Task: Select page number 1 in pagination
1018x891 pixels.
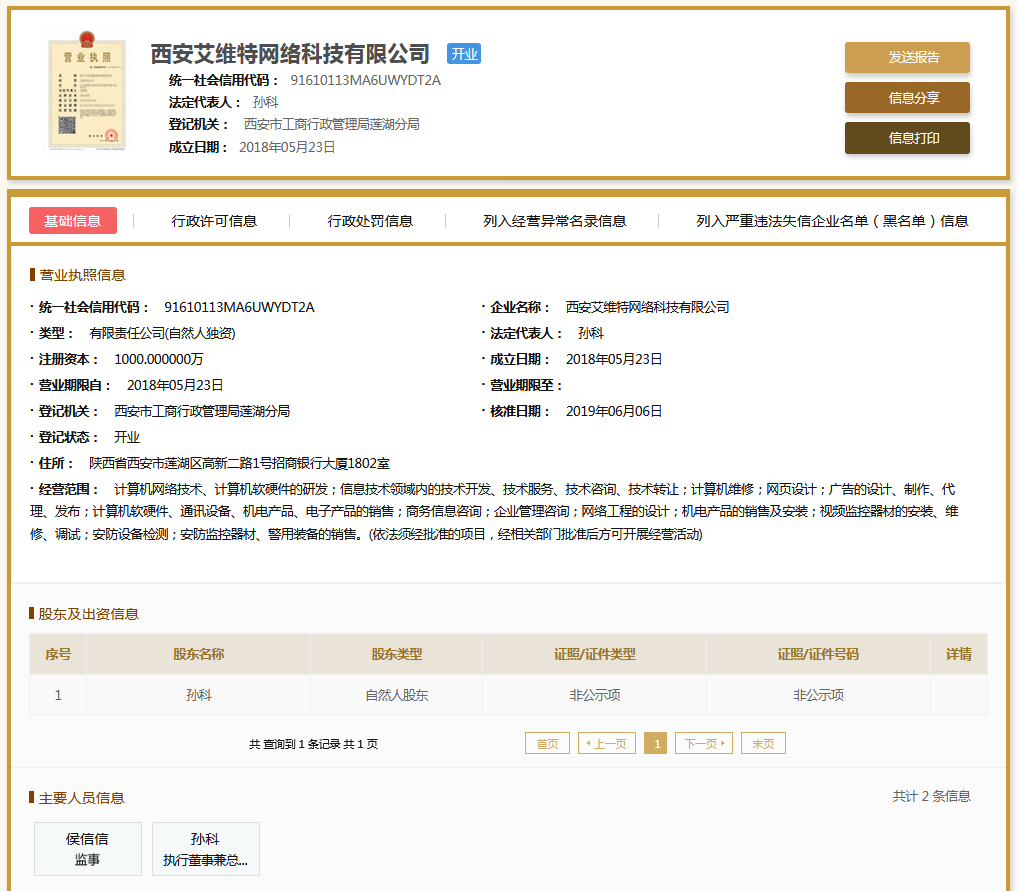Action: (x=656, y=744)
